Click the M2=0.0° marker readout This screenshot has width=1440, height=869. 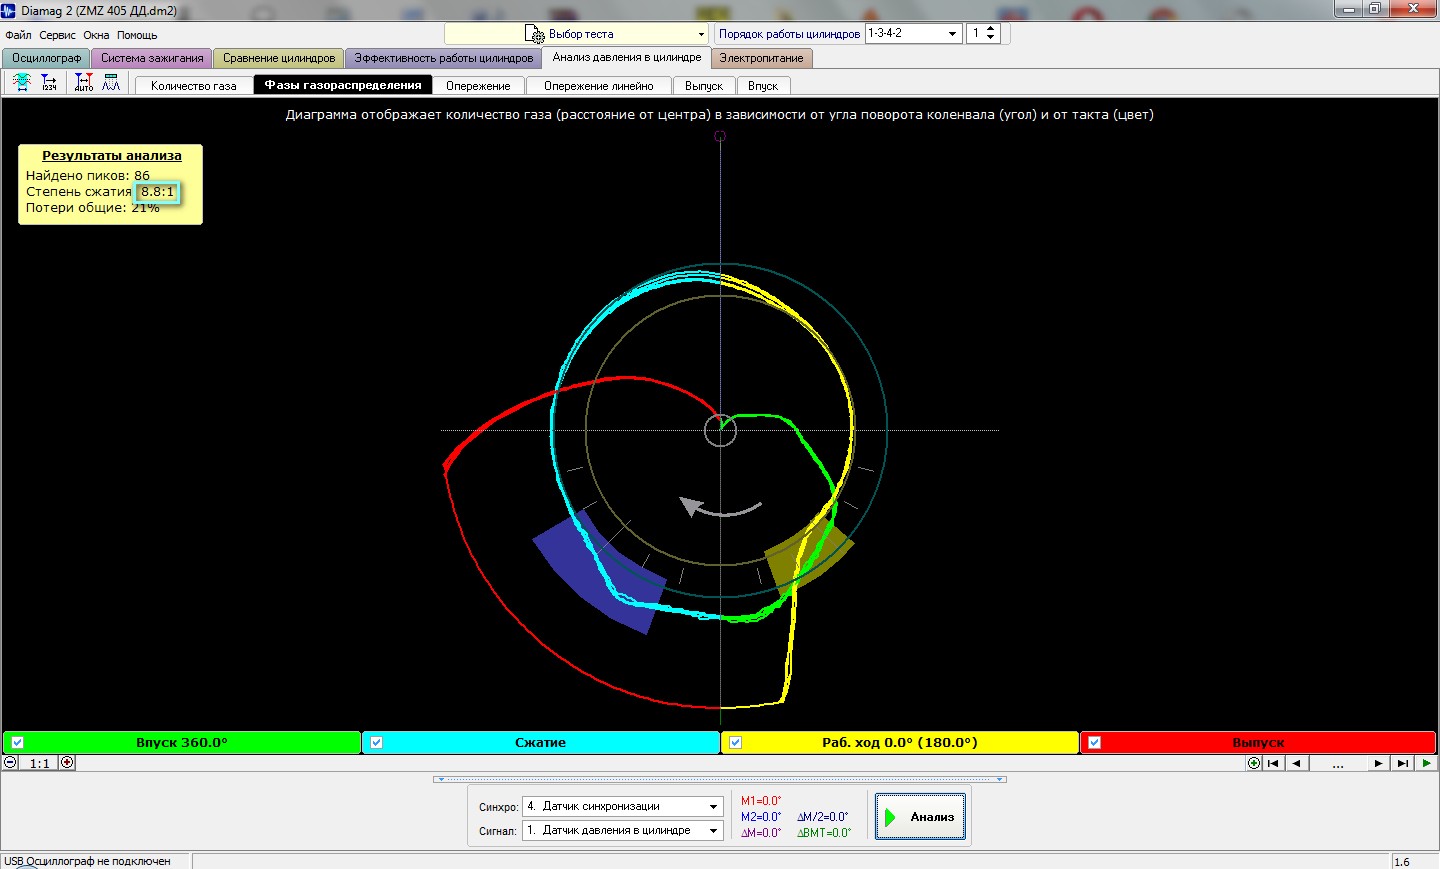pyautogui.click(x=761, y=817)
